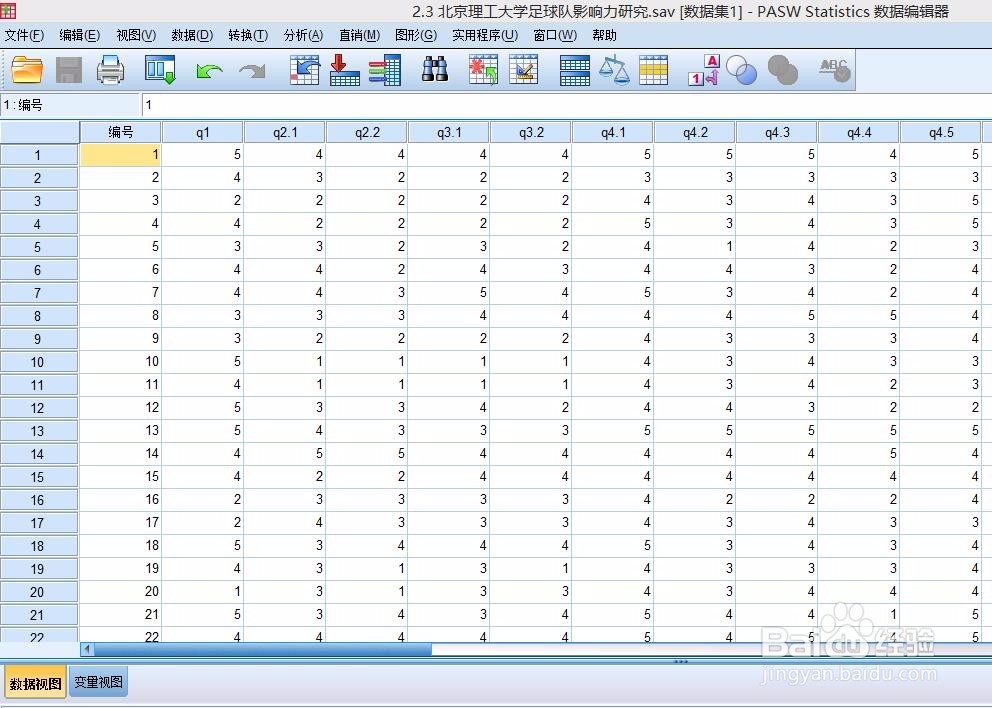The height and width of the screenshot is (708, 992).
Task: Select the q1 column header
Action: click(202, 132)
